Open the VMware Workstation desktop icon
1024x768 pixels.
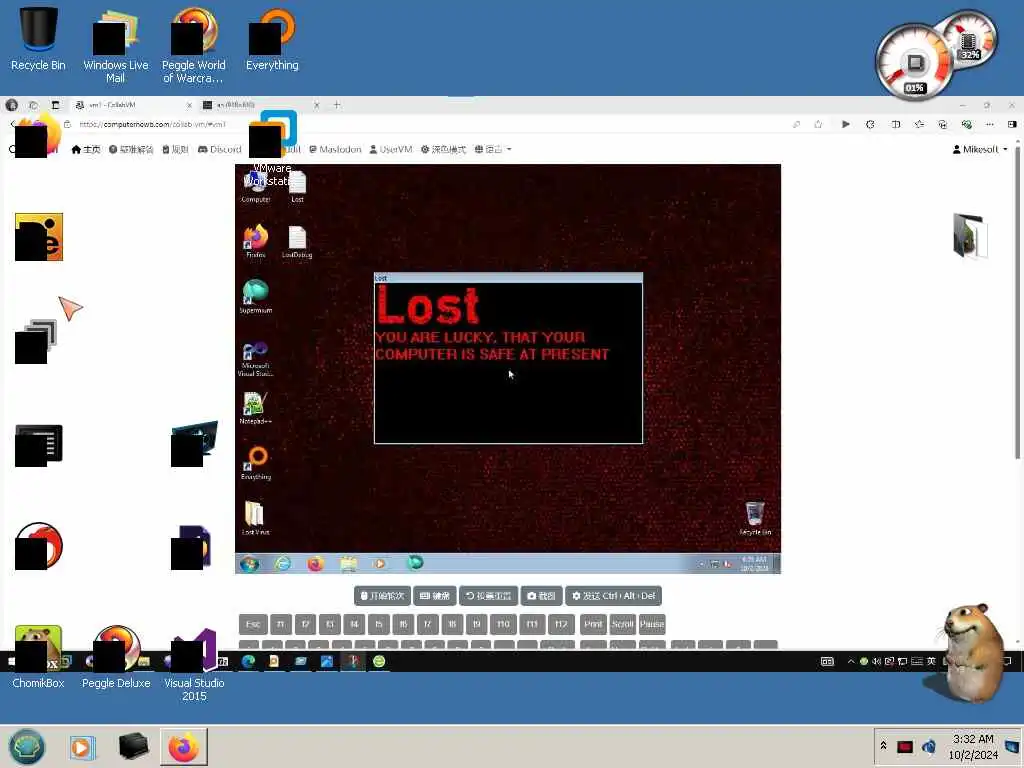pos(272,149)
